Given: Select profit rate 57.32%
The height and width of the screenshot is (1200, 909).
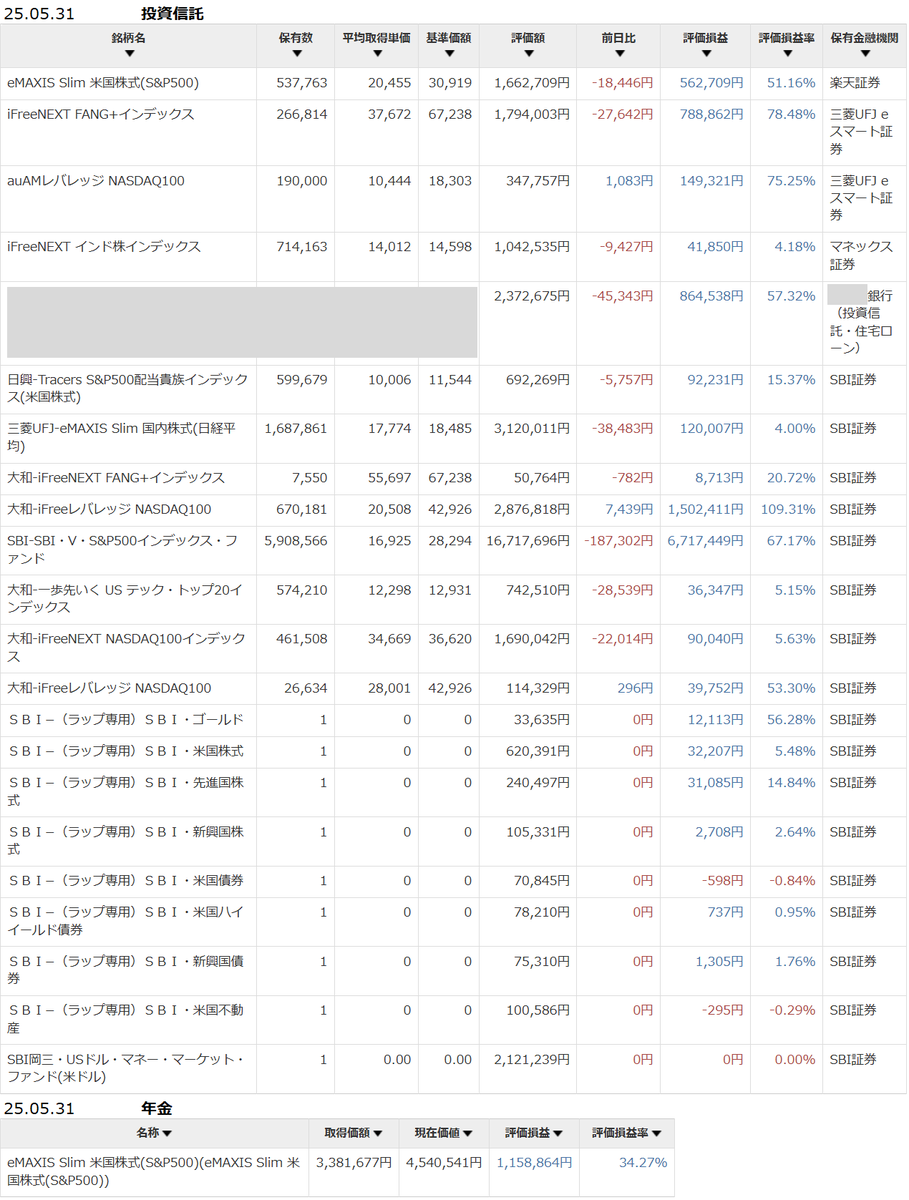Looking at the screenshot, I should click(792, 296).
